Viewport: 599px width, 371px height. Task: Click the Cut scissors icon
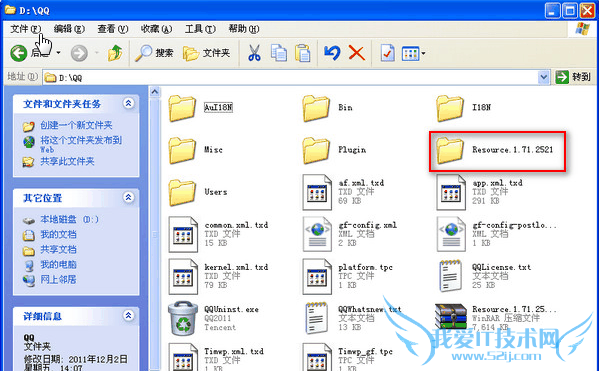254,53
